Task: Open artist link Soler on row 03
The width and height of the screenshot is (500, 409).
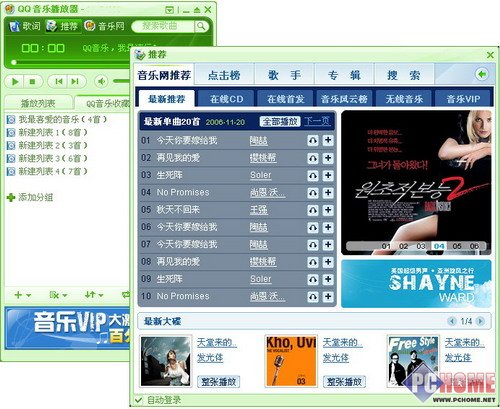Action: pyautogui.click(x=261, y=175)
